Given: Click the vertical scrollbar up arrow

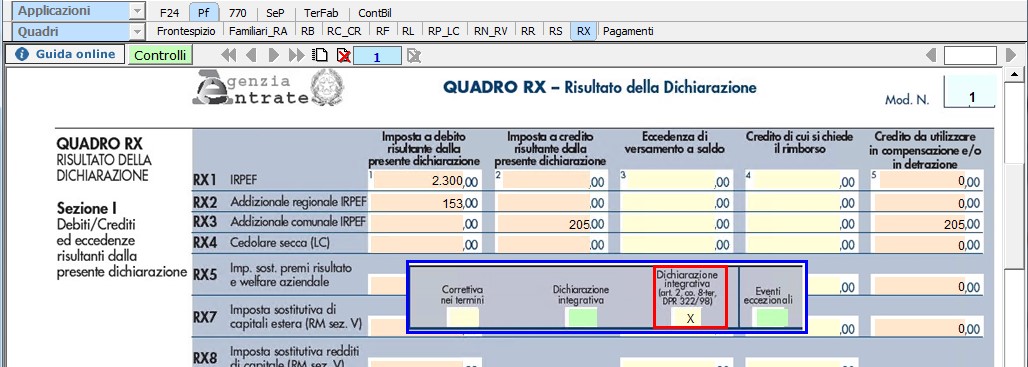Looking at the screenshot, I should coord(1014,74).
